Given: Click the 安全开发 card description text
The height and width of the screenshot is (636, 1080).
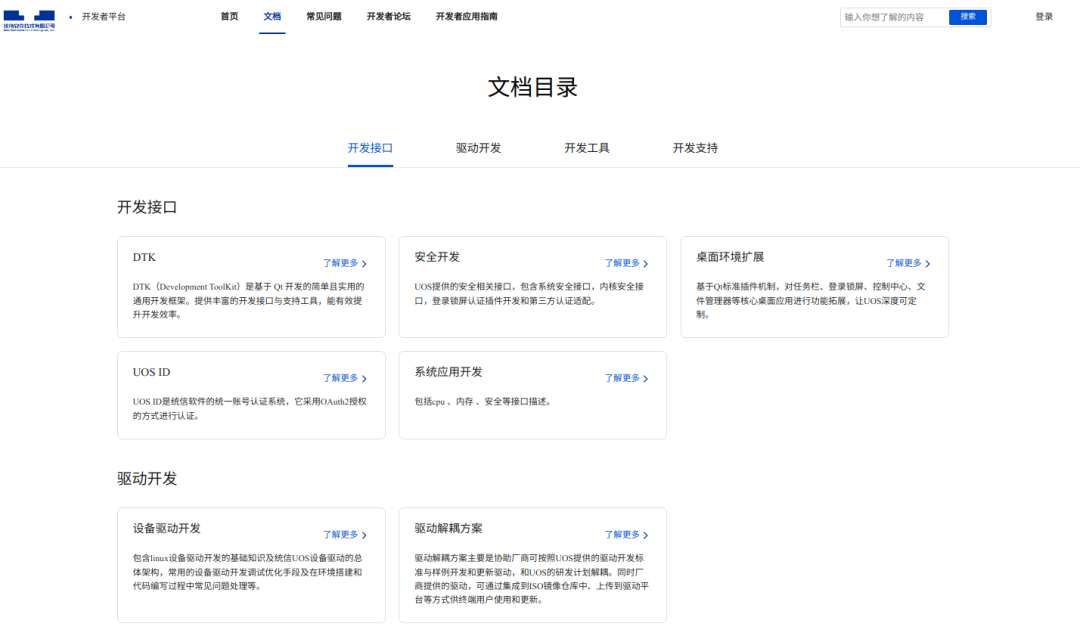Looking at the screenshot, I should click(529, 294).
